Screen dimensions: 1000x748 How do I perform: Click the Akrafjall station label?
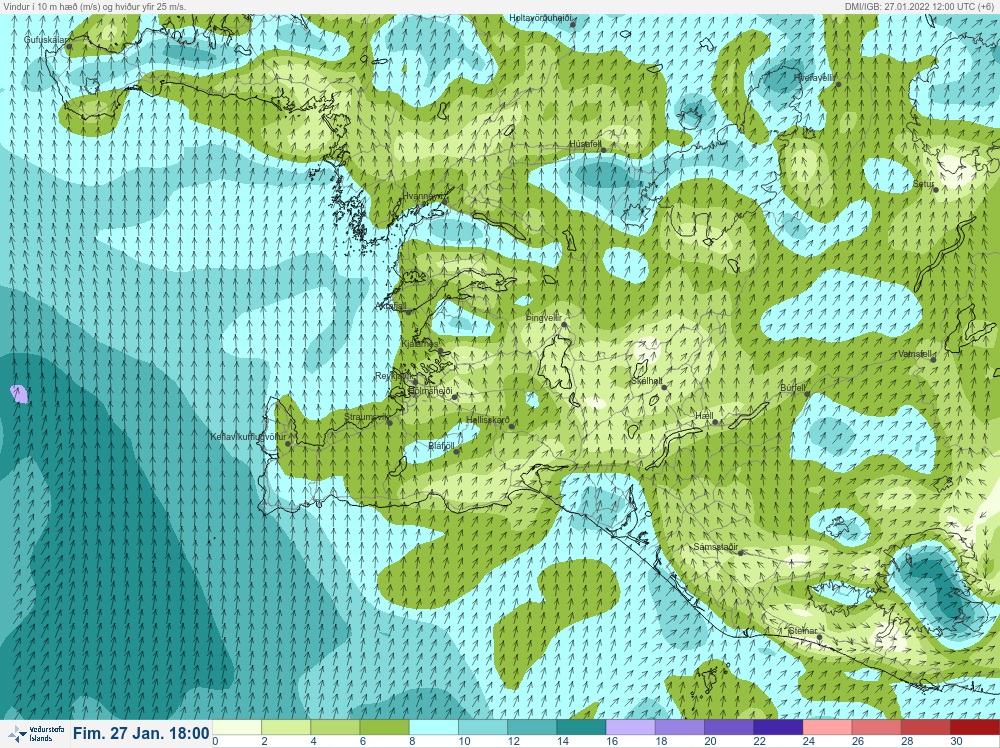[x=392, y=307]
